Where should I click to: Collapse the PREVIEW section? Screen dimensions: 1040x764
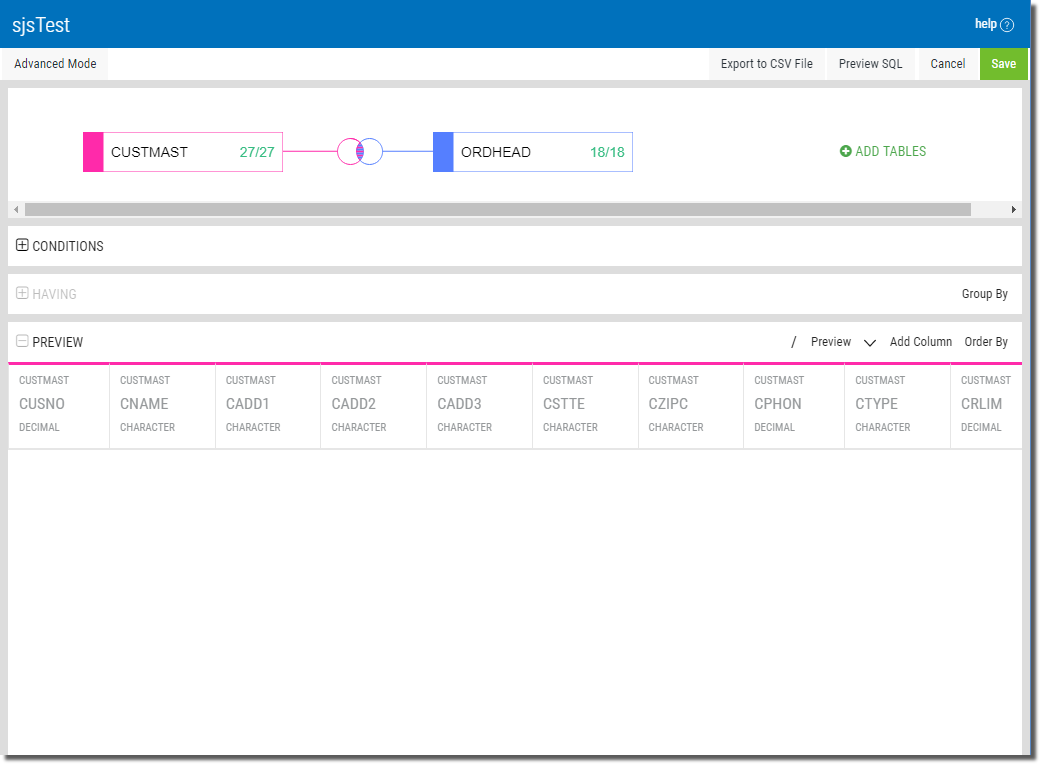(21, 340)
